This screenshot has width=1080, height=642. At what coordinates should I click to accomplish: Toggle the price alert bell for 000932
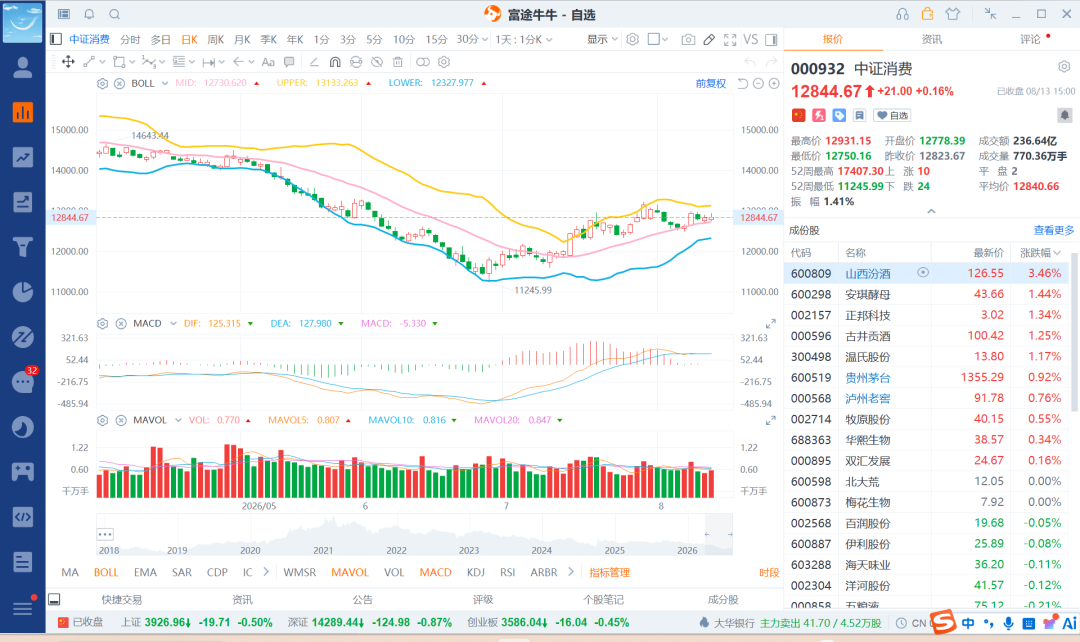pos(1064,115)
